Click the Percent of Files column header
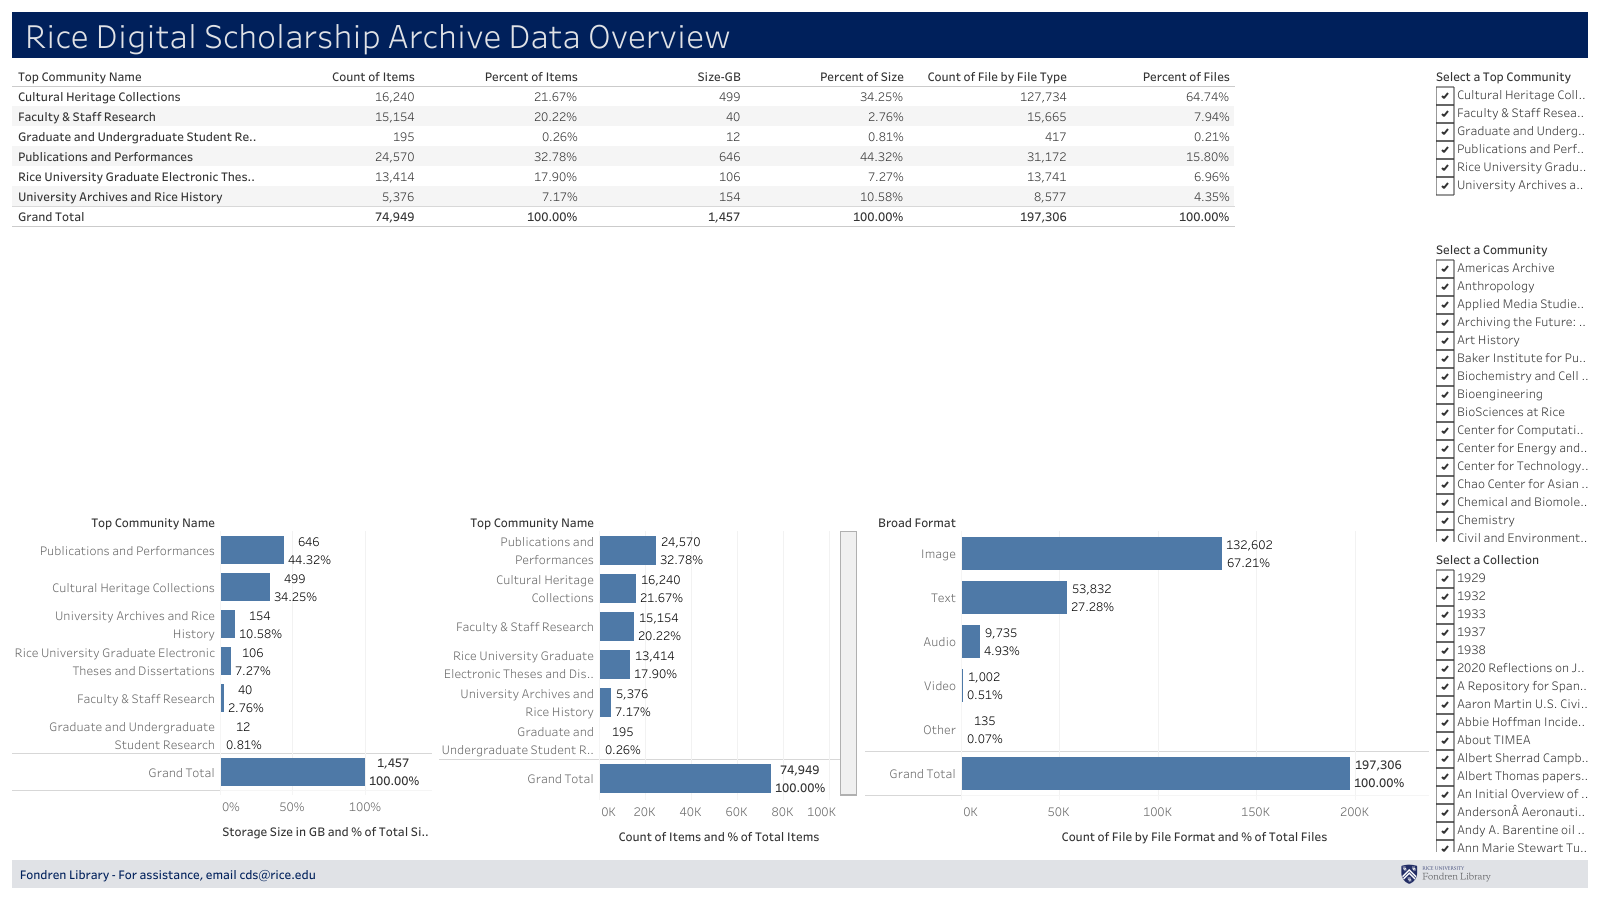Image resolution: width=1599 pixels, height=899 pixels. pyautogui.click(x=1186, y=77)
